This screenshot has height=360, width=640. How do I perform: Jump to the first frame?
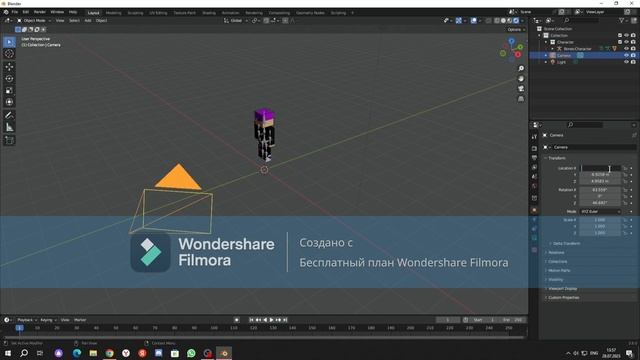[x=251, y=320]
